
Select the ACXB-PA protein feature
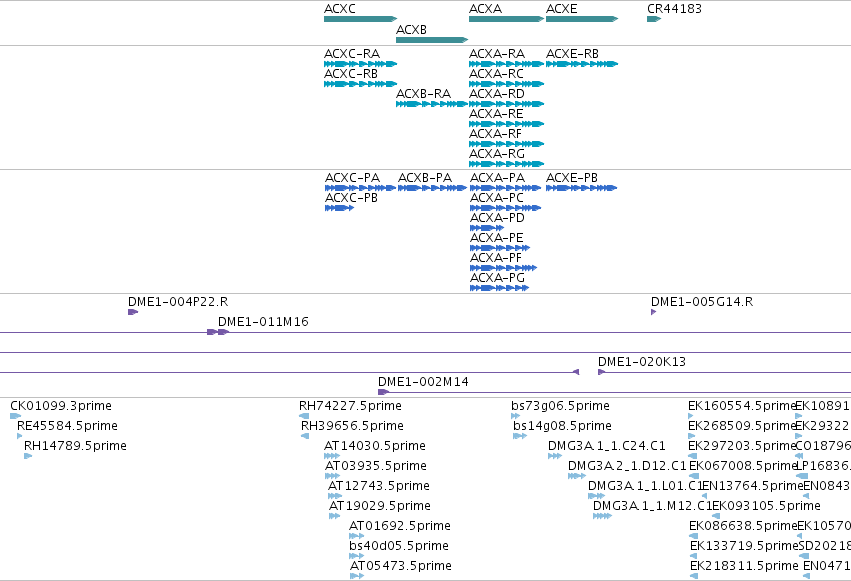(x=432, y=188)
